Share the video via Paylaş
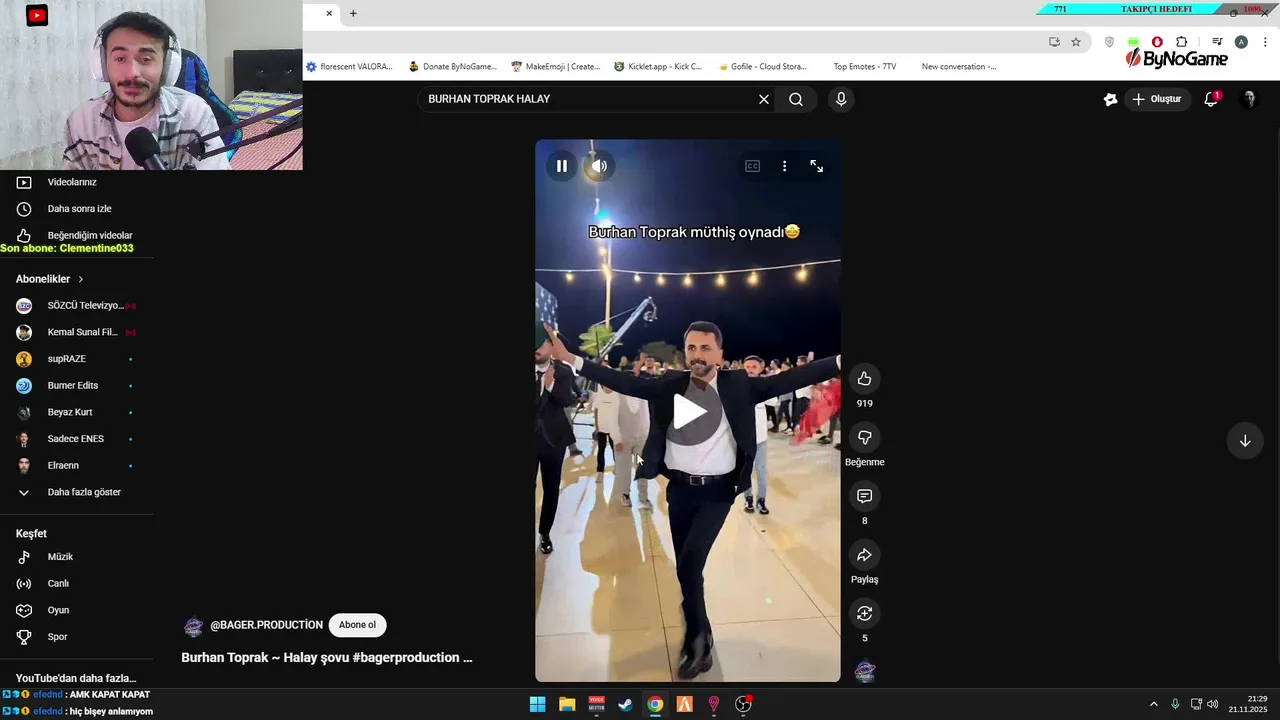 [864, 555]
